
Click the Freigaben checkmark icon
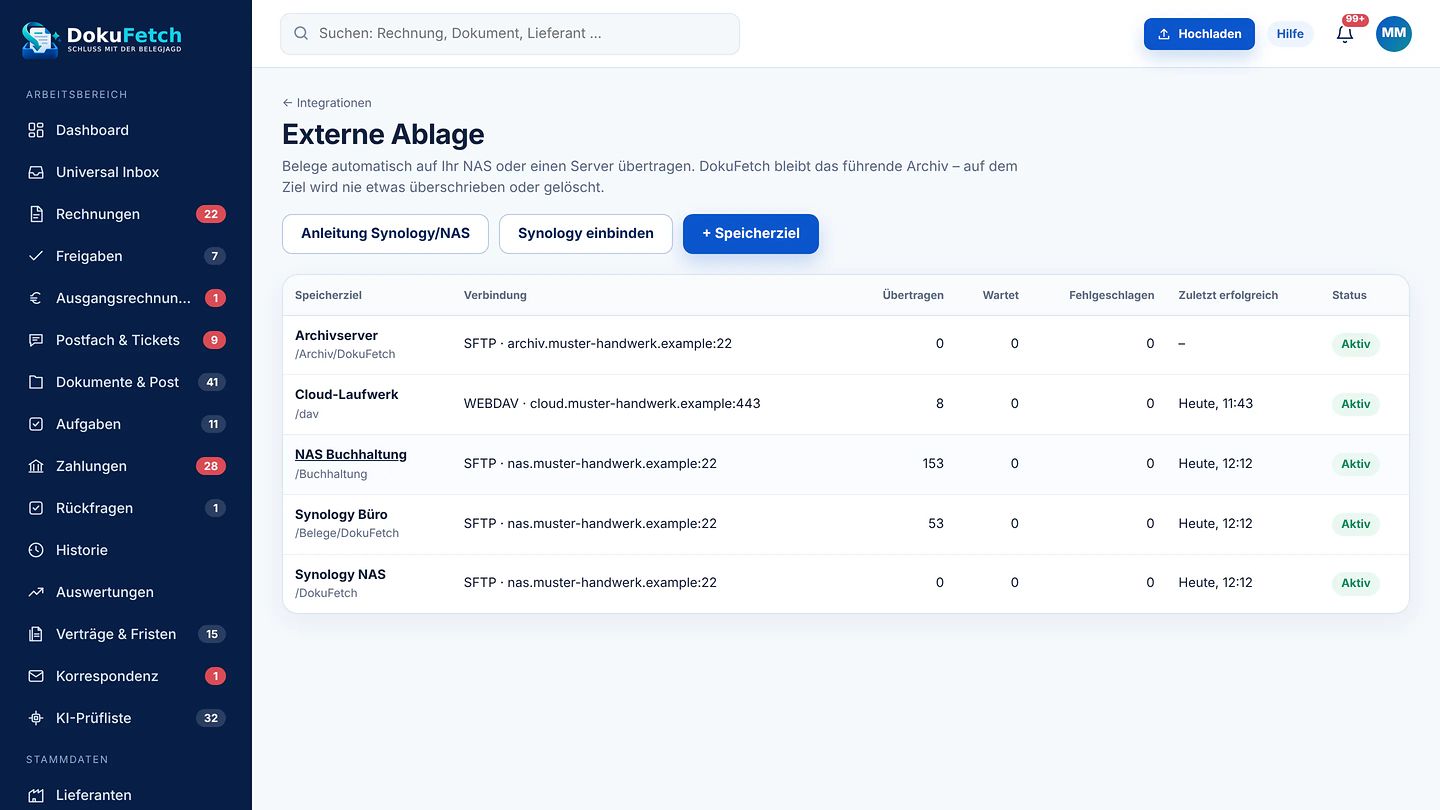(36, 256)
